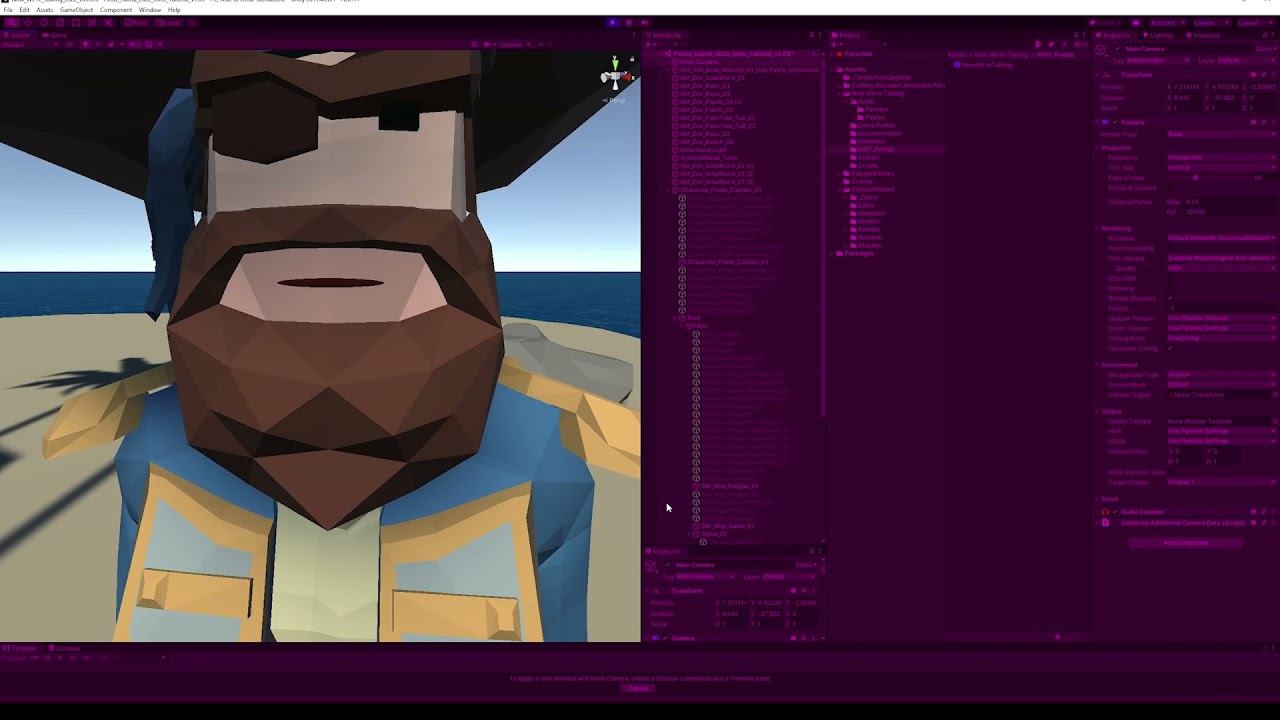The height and width of the screenshot is (720, 1280).
Task: Switch to the Scene tab
Action: pos(18,35)
